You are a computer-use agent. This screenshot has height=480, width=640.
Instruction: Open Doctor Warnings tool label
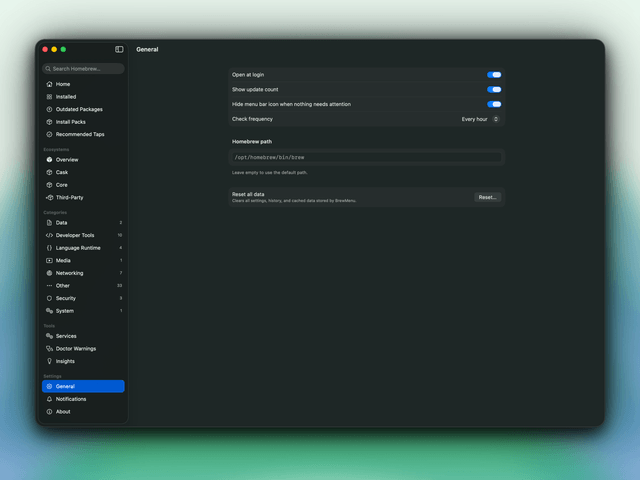(76, 349)
